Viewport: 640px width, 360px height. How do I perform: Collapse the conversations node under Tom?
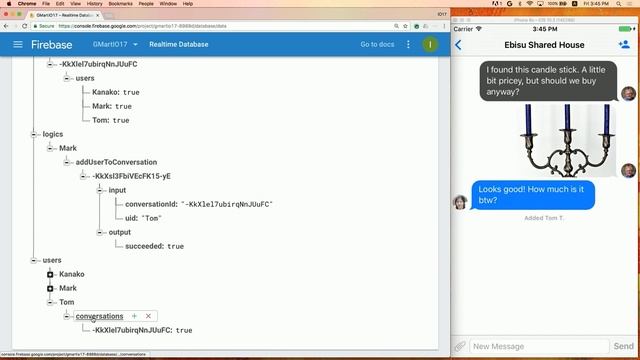(66, 316)
